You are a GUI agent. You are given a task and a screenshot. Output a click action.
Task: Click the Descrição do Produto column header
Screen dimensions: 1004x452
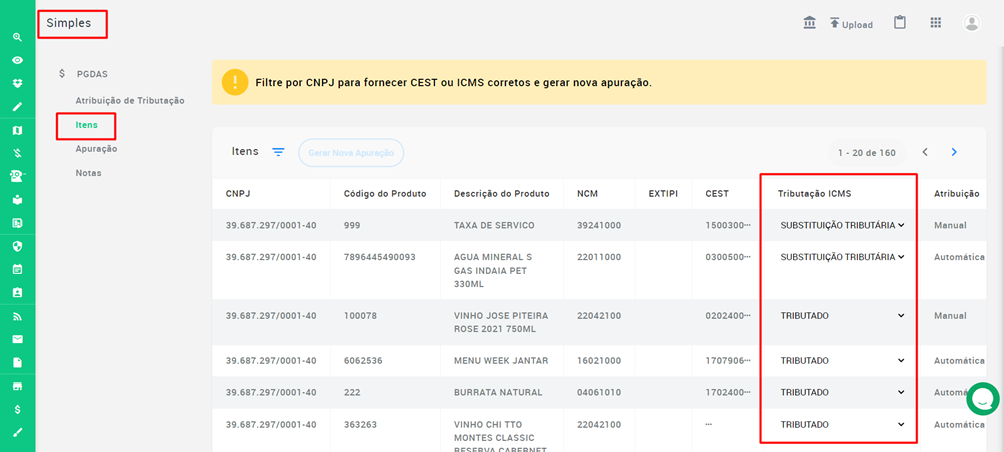[x=501, y=194]
